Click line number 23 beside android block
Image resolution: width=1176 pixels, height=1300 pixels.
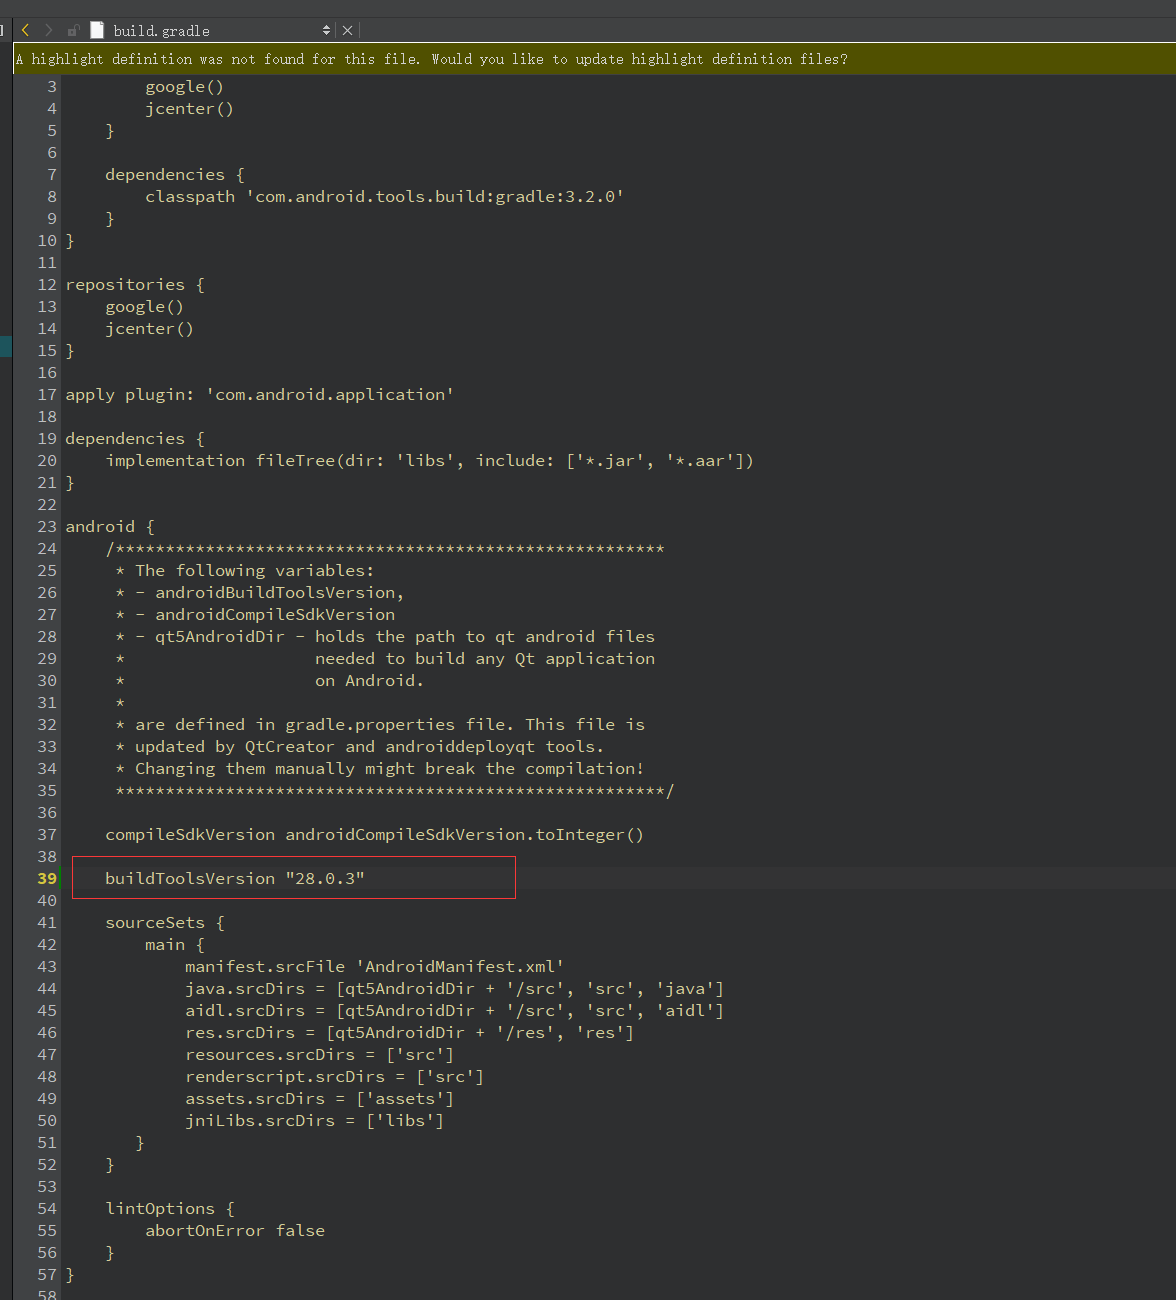47,526
